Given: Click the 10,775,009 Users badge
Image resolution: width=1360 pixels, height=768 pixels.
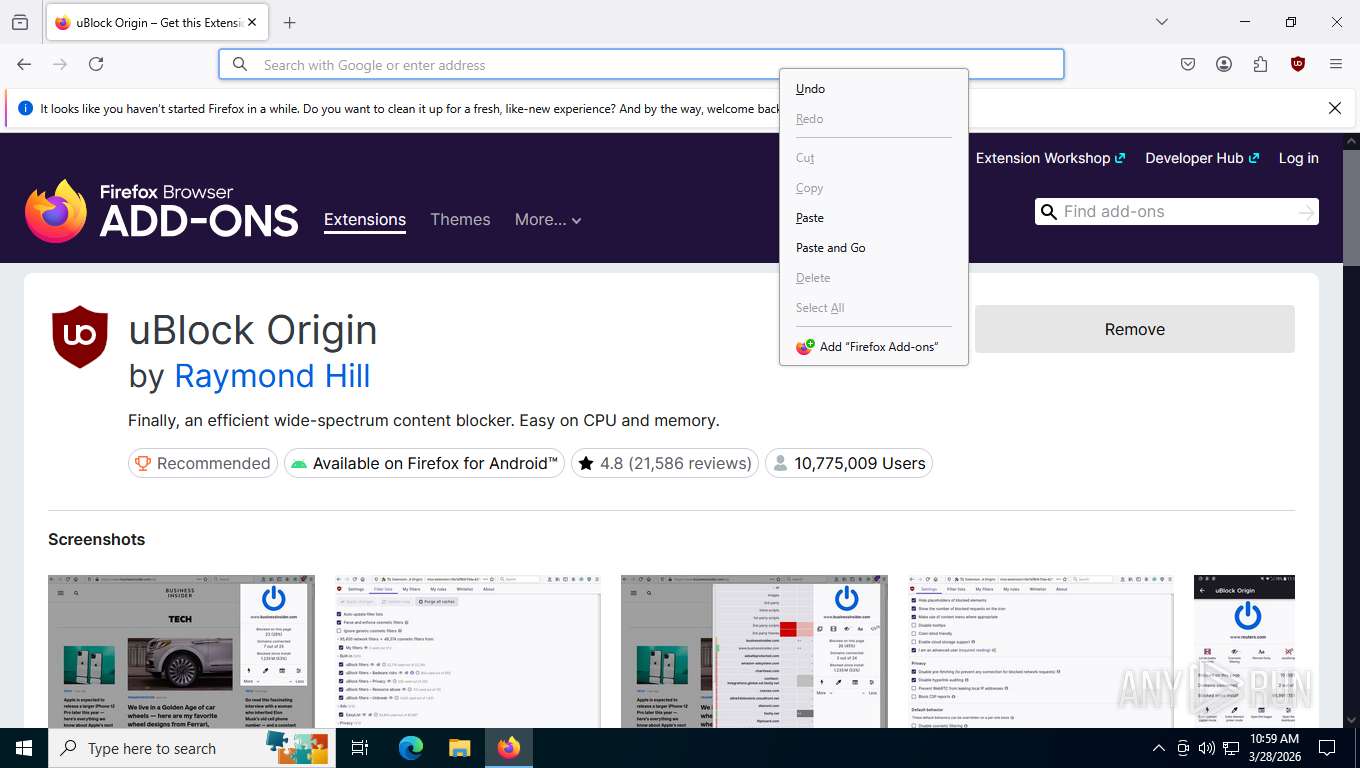Looking at the screenshot, I should tap(849, 463).
